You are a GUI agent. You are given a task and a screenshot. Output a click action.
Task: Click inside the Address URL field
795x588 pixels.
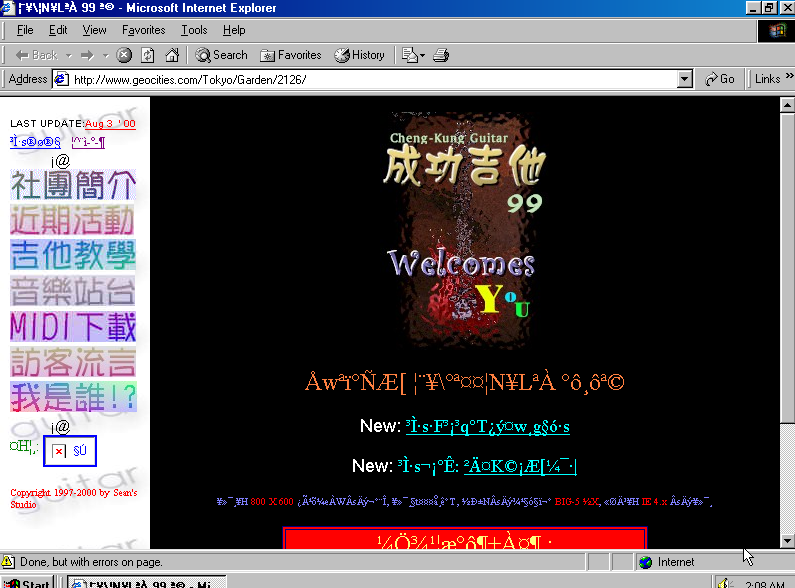pyautogui.click(x=370, y=79)
